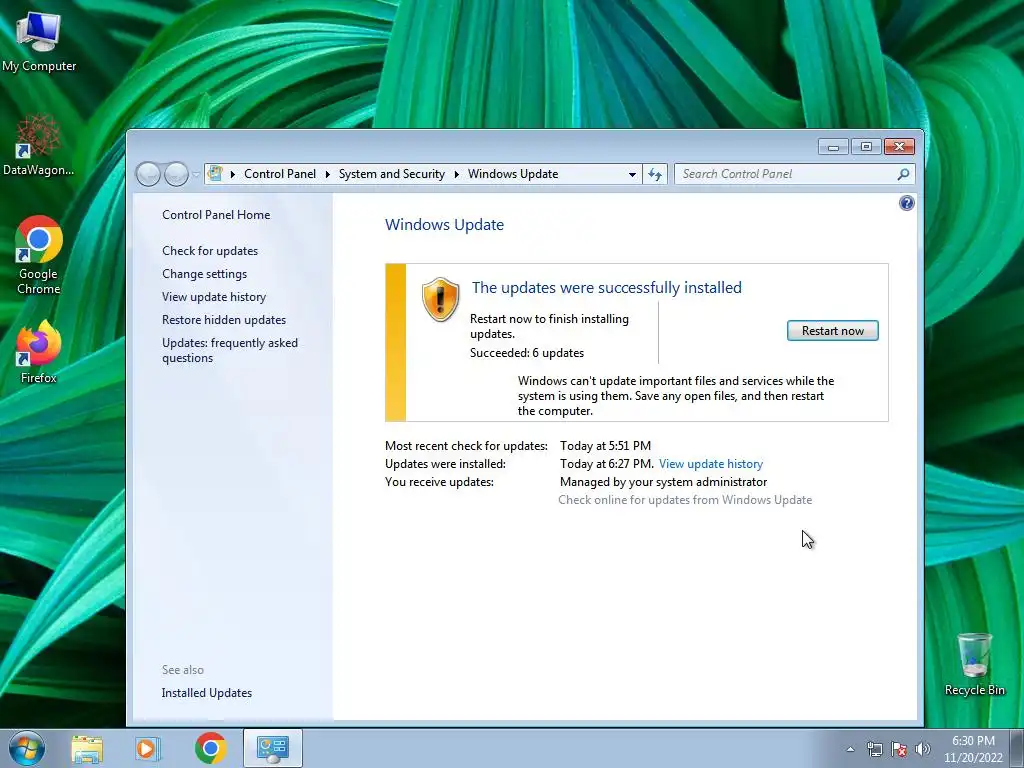Open Chrome from the taskbar
1024x768 pixels.
pos(210,748)
